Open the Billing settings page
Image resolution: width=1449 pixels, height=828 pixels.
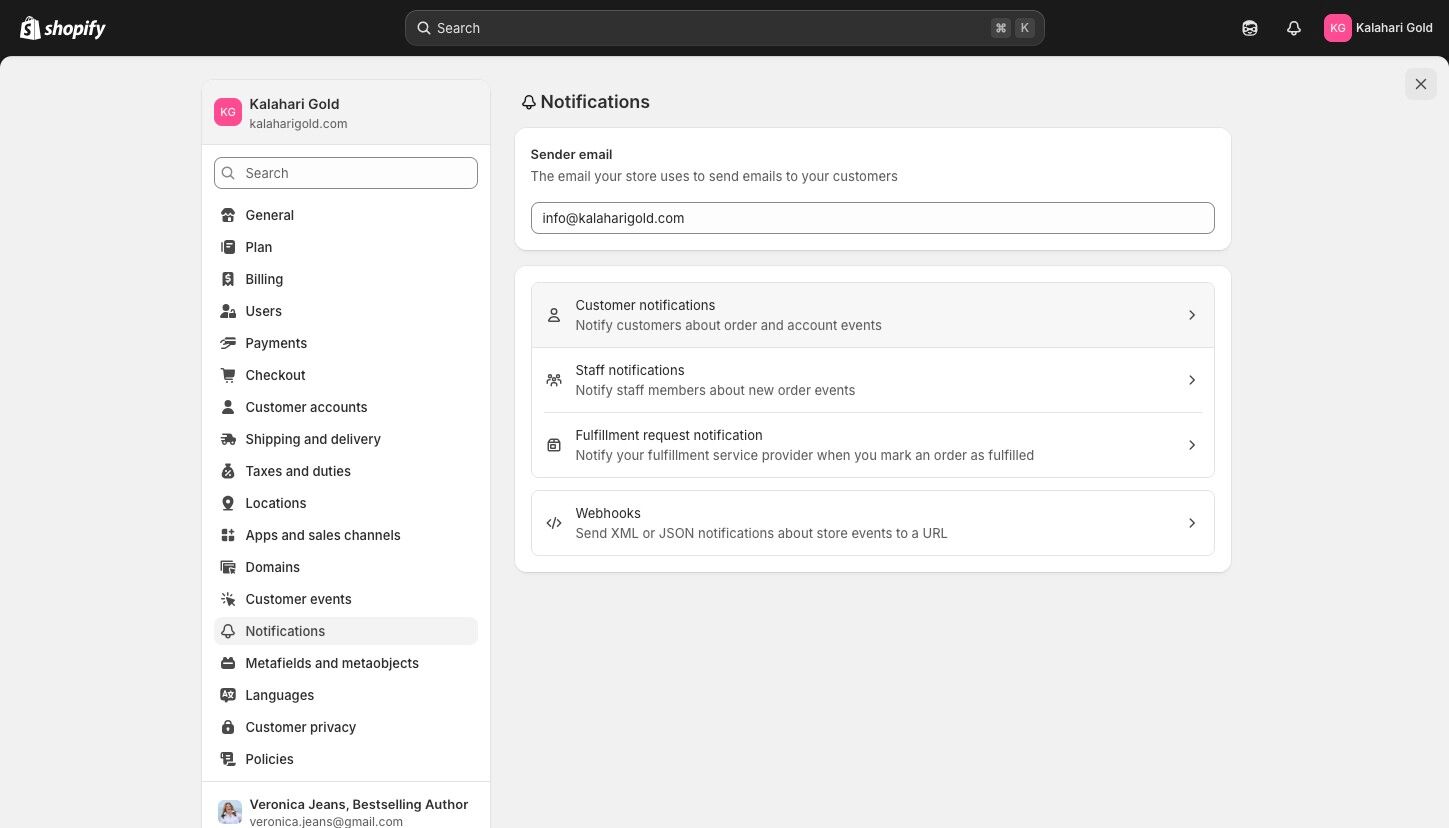[264, 279]
